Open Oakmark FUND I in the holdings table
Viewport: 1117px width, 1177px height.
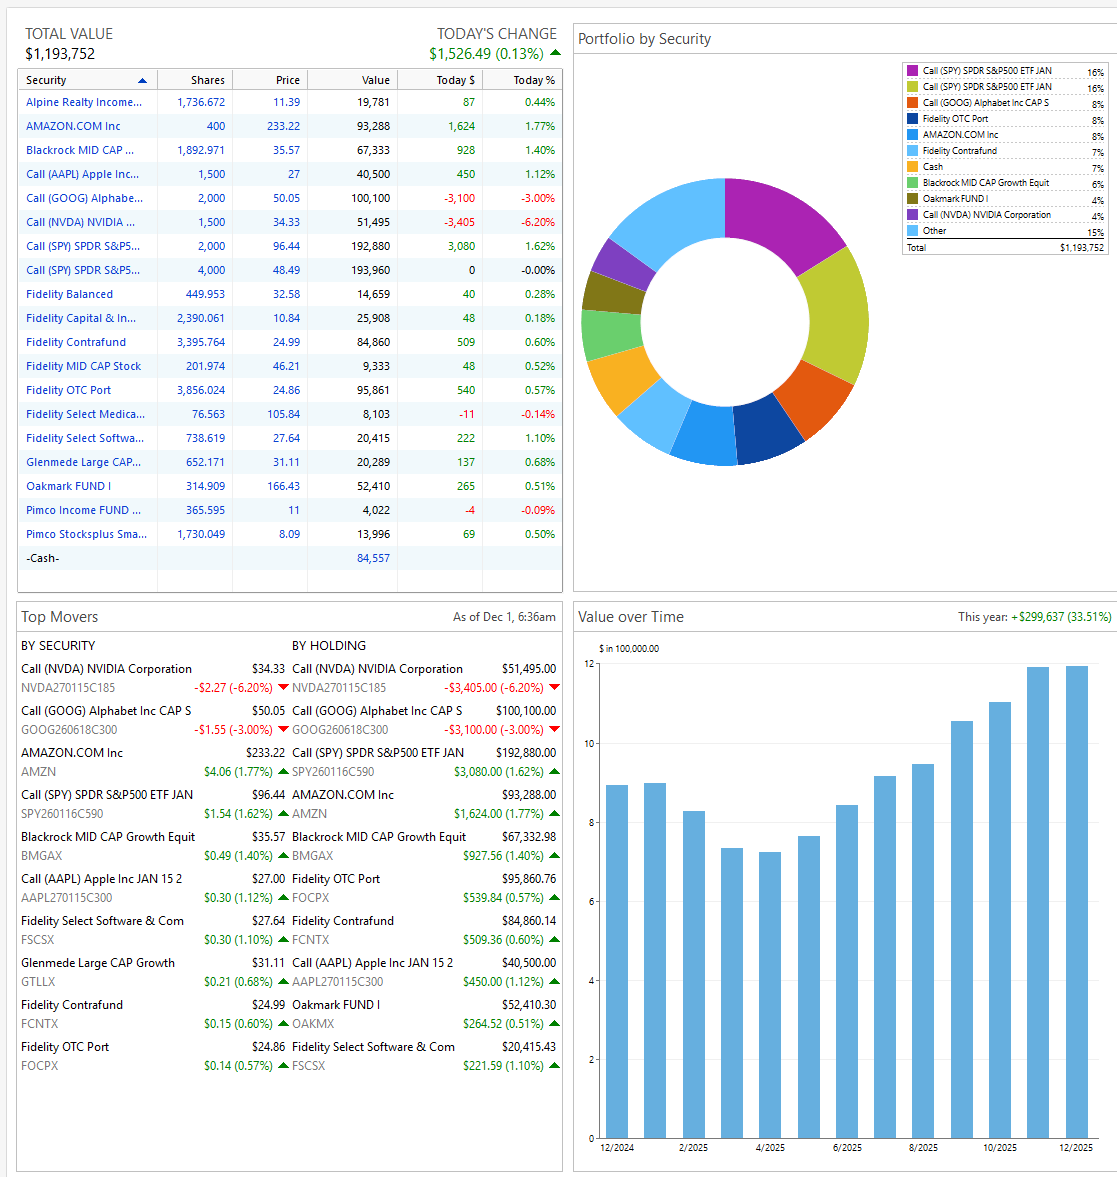tap(68, 486)
